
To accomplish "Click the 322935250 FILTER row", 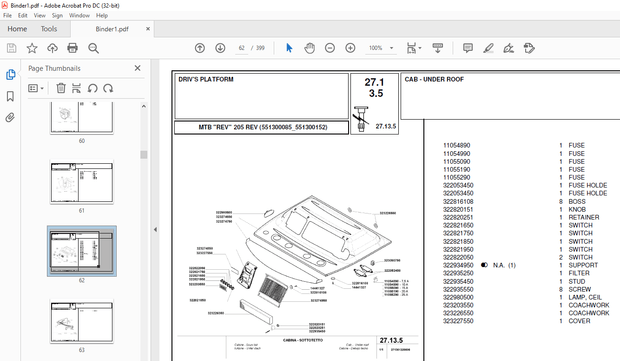I will [x=516, y=273].
